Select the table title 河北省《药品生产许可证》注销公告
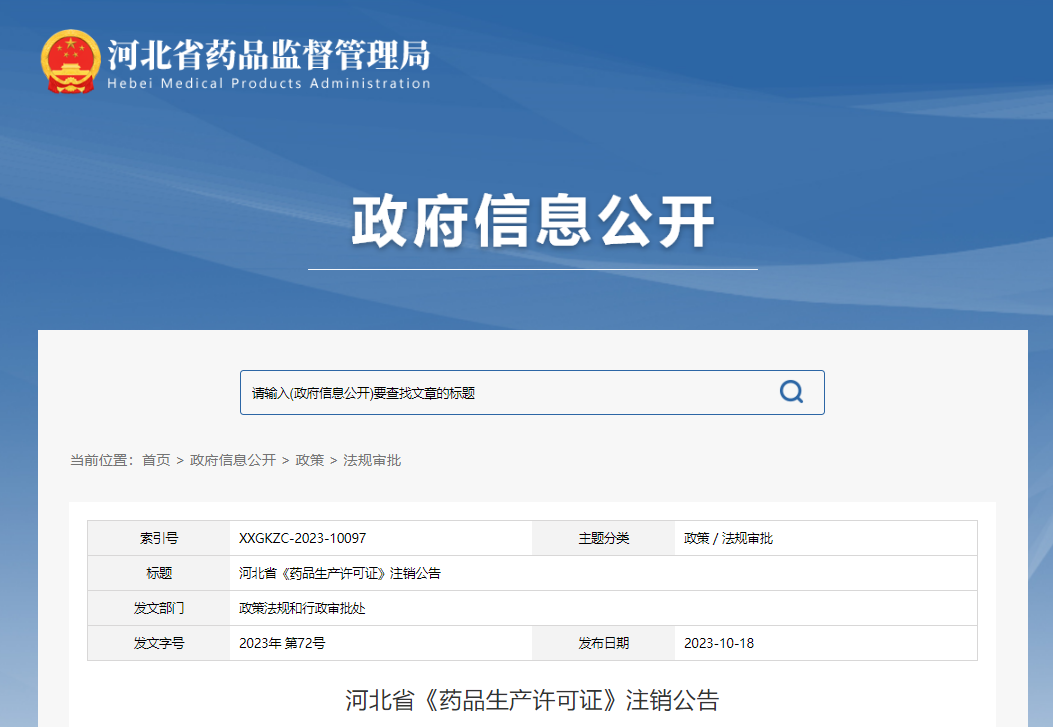The height and width of the screenshot is (727, 1053). point(340,573)
